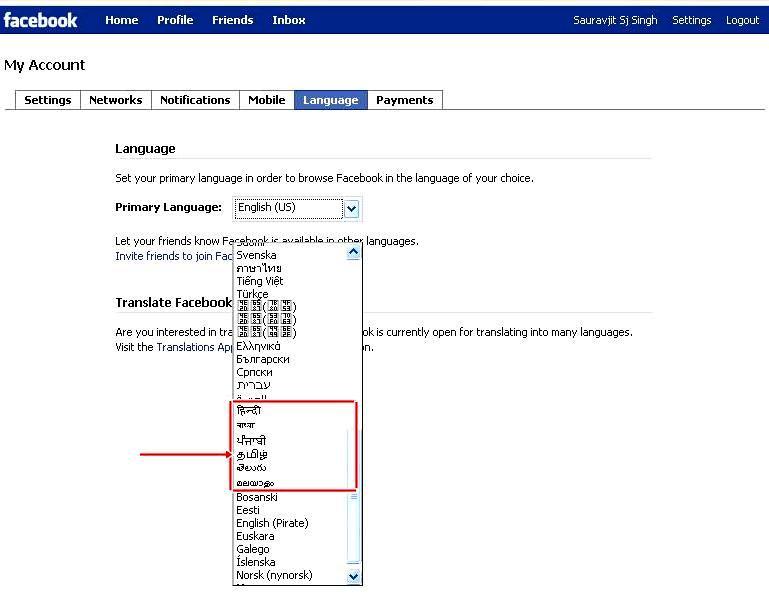The height and width of the screenshot is (610, 769).
Task: Open the Home page link
Action: 122,20
